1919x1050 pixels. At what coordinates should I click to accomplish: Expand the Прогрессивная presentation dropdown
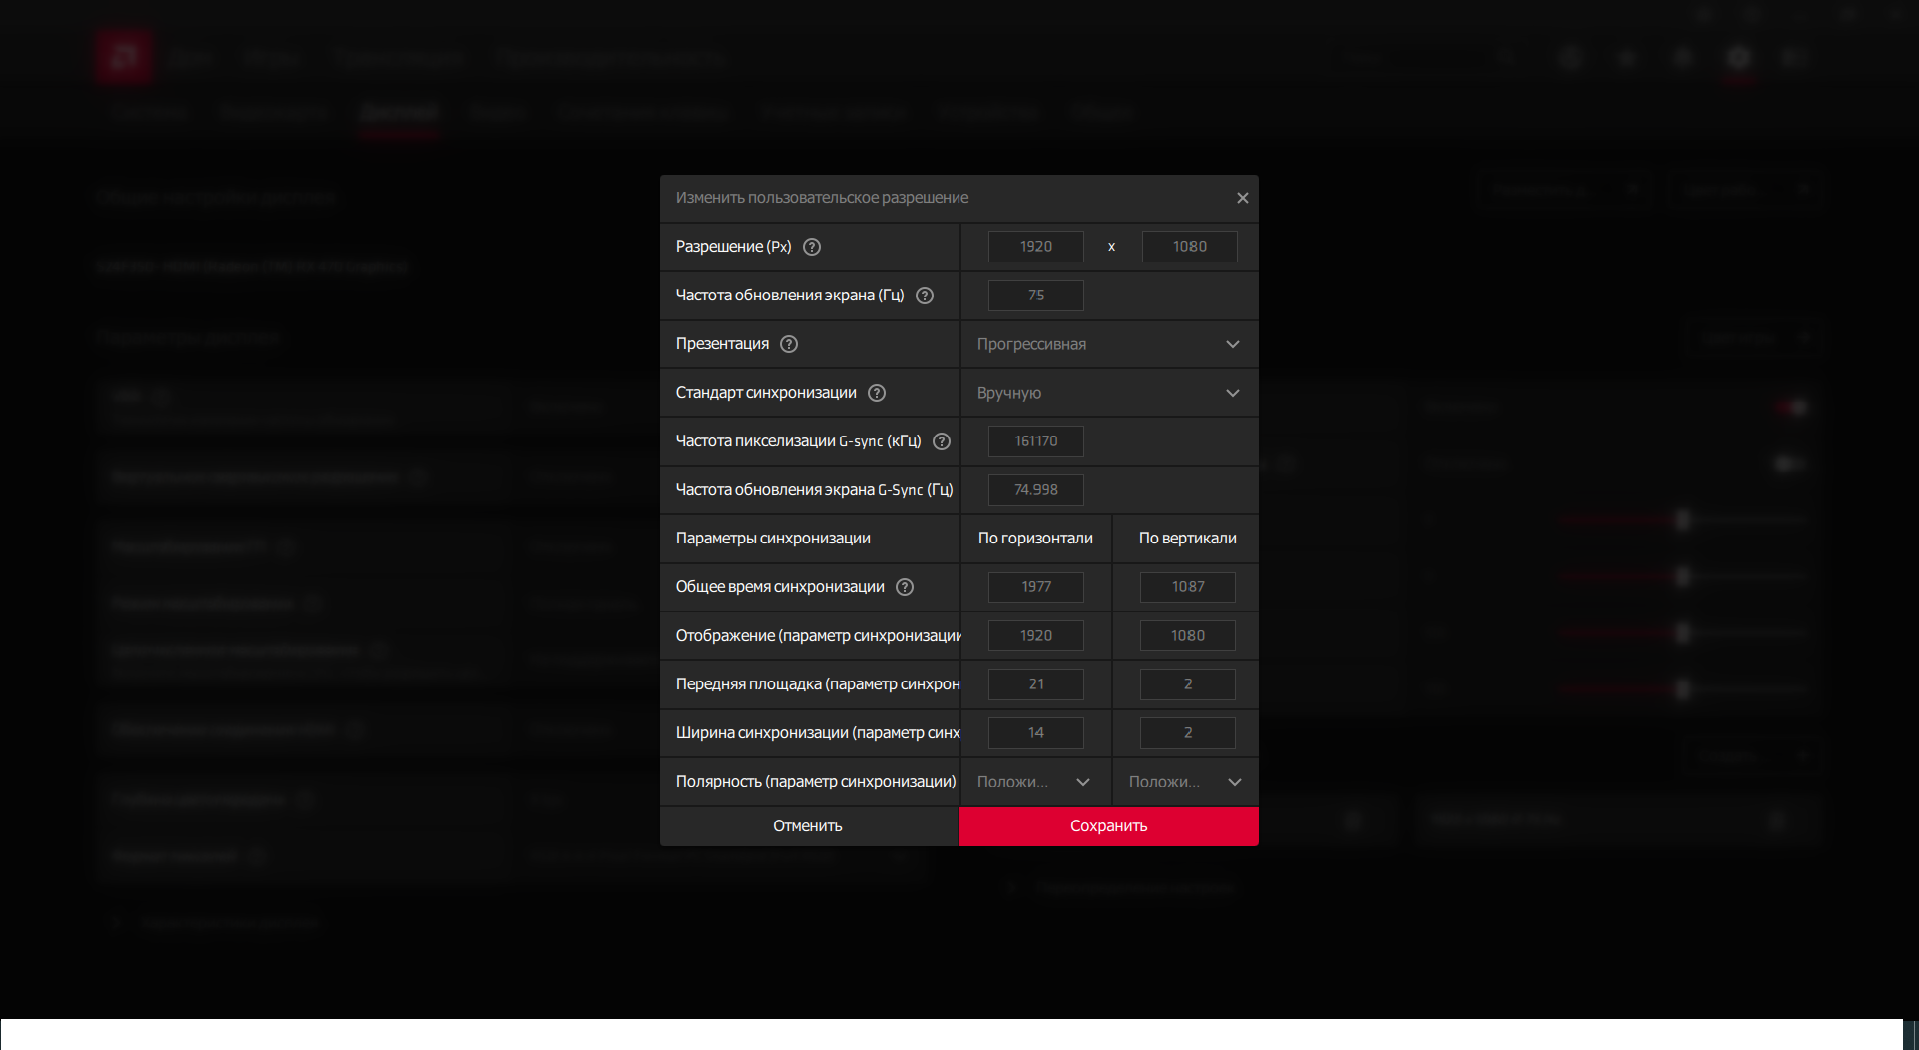tap(1109, 344)
